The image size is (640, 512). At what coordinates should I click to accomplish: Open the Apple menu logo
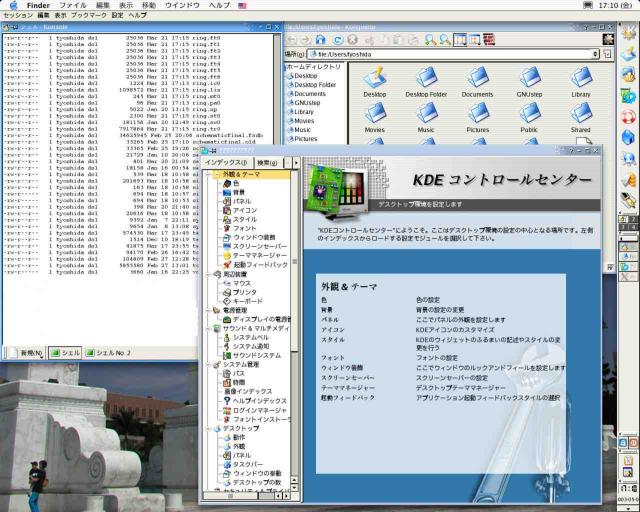pyautogui.click(x=13, y=5)
